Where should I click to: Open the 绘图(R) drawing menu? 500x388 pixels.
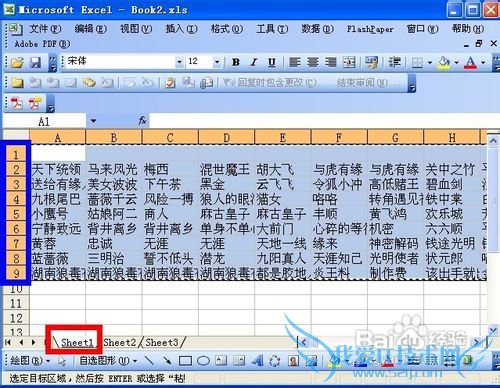coord(30,361)
